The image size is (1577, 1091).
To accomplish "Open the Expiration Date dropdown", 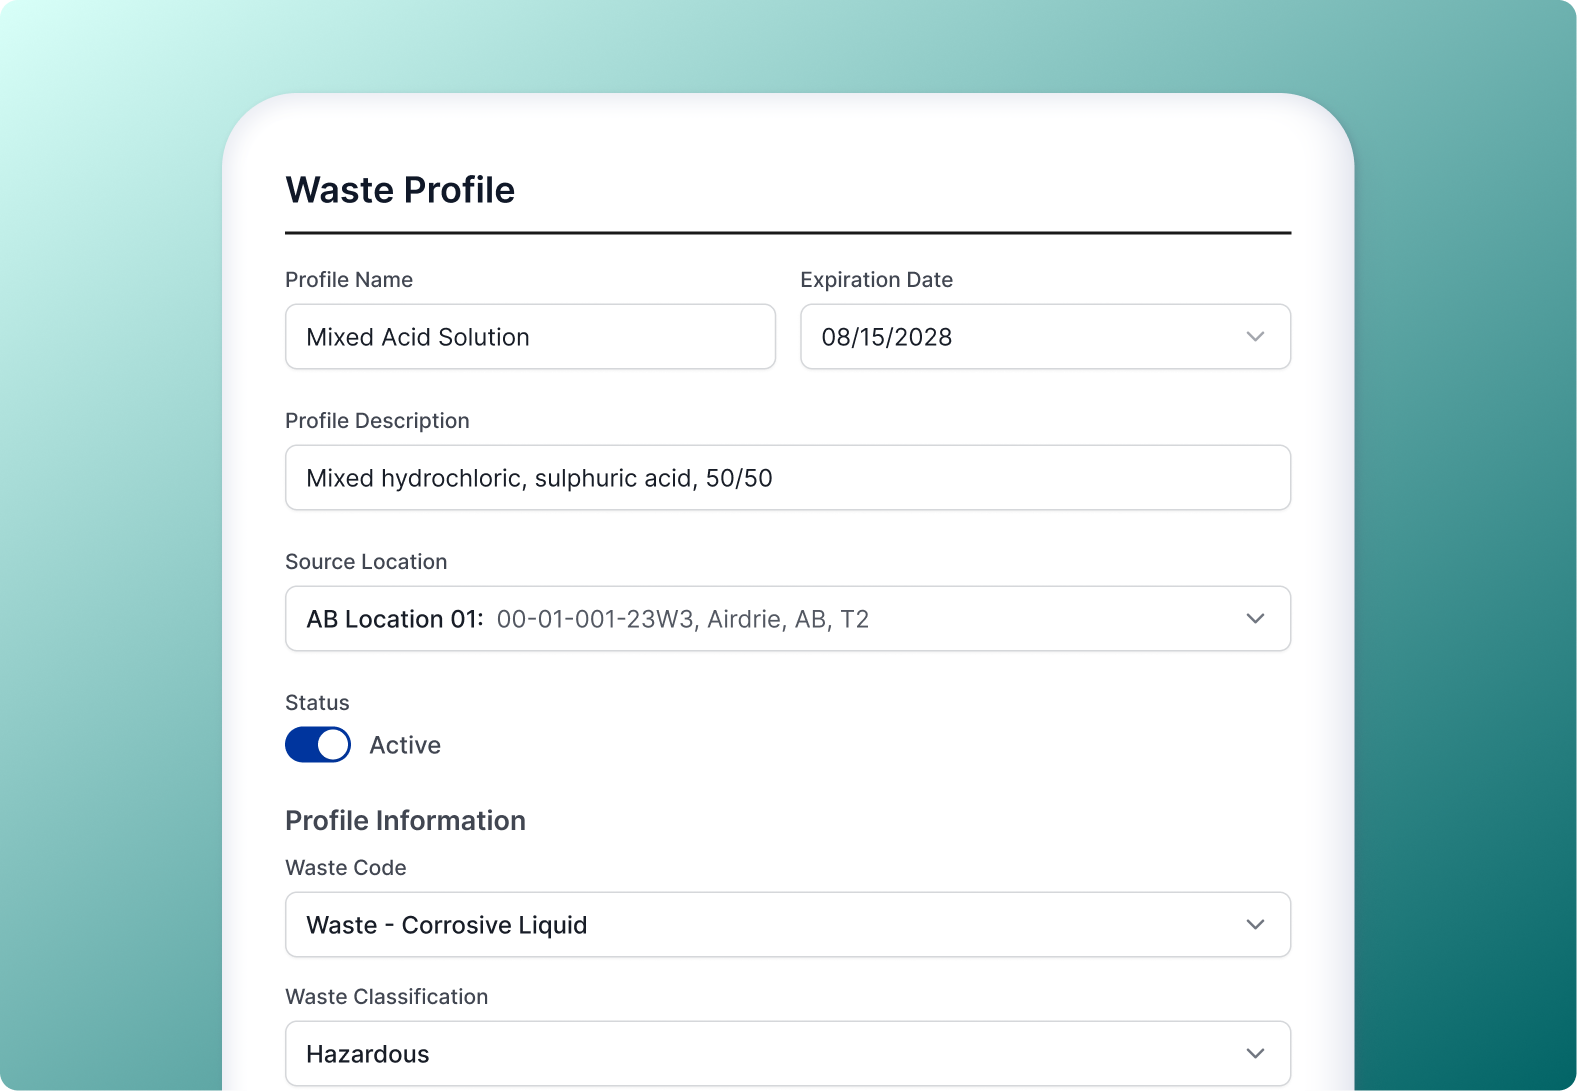I will pos(1045,337).
